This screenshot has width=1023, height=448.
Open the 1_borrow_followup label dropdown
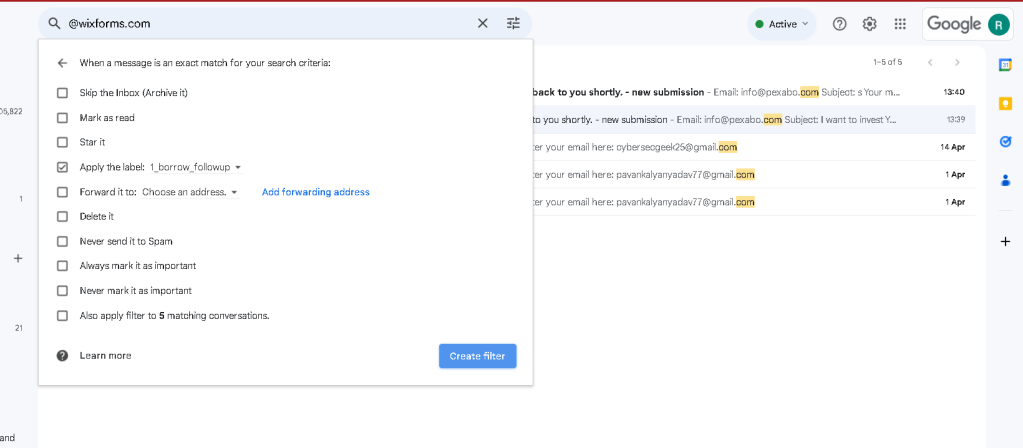[x=196, y=168]
